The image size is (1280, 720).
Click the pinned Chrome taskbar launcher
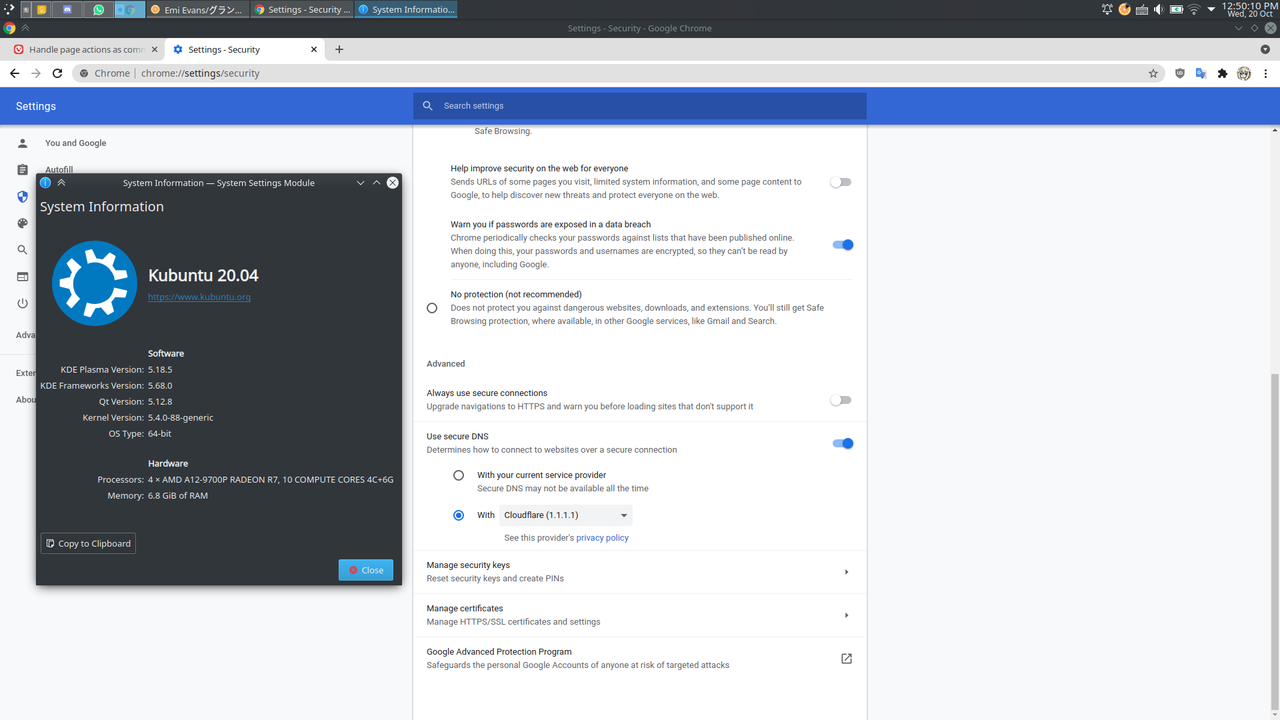point(129,9)
